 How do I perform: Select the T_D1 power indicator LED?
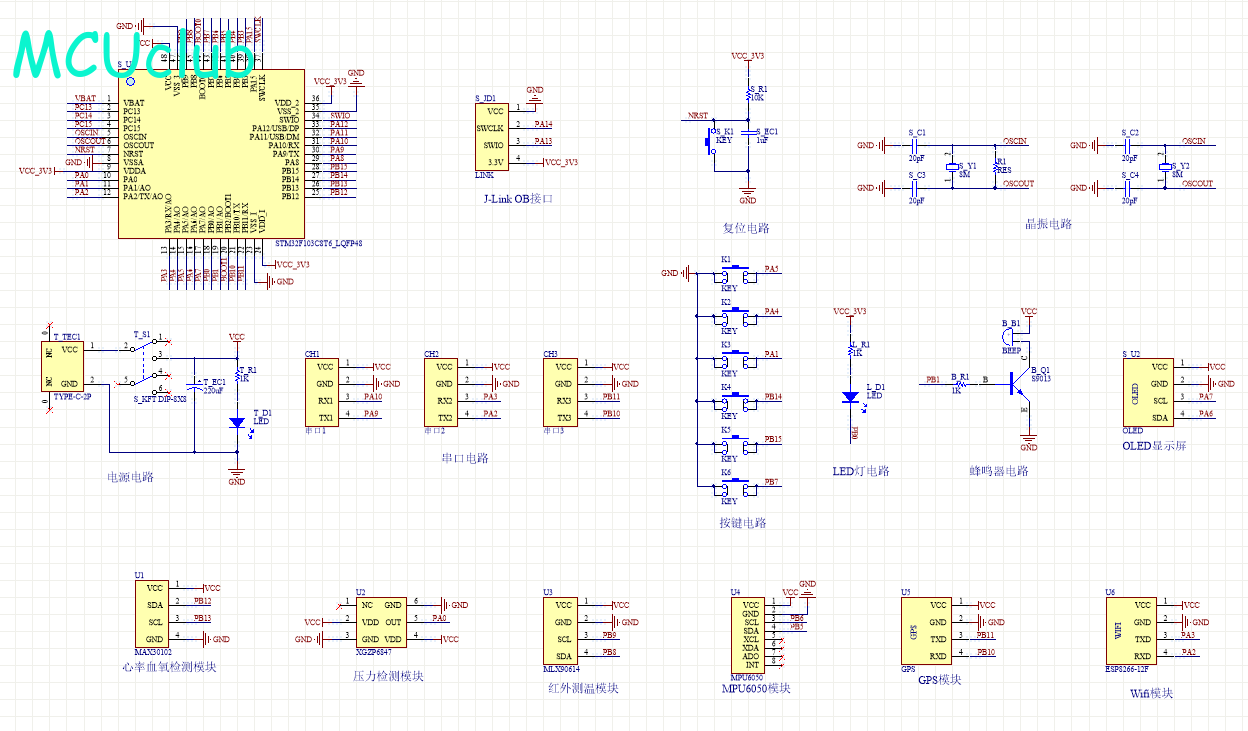pyautogui.click(x=237, y=423)
